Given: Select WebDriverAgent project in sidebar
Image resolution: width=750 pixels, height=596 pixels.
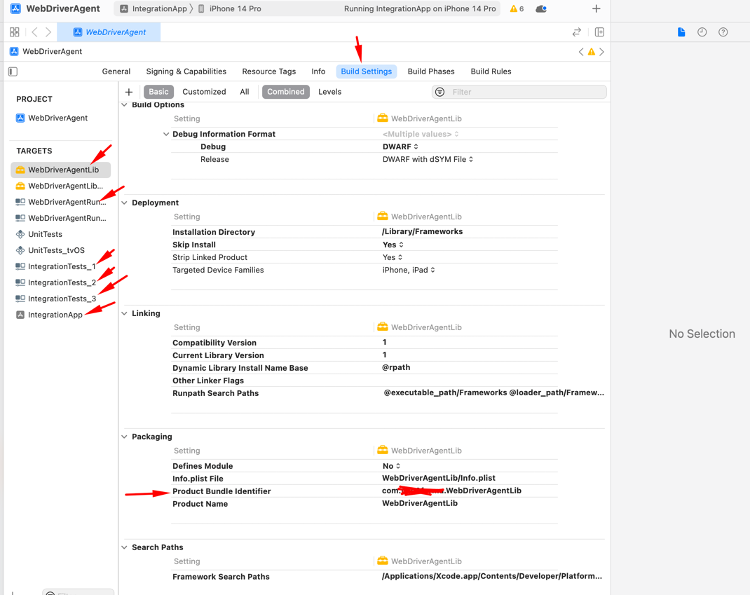Looking at the screenshot, I should point(57,118).
